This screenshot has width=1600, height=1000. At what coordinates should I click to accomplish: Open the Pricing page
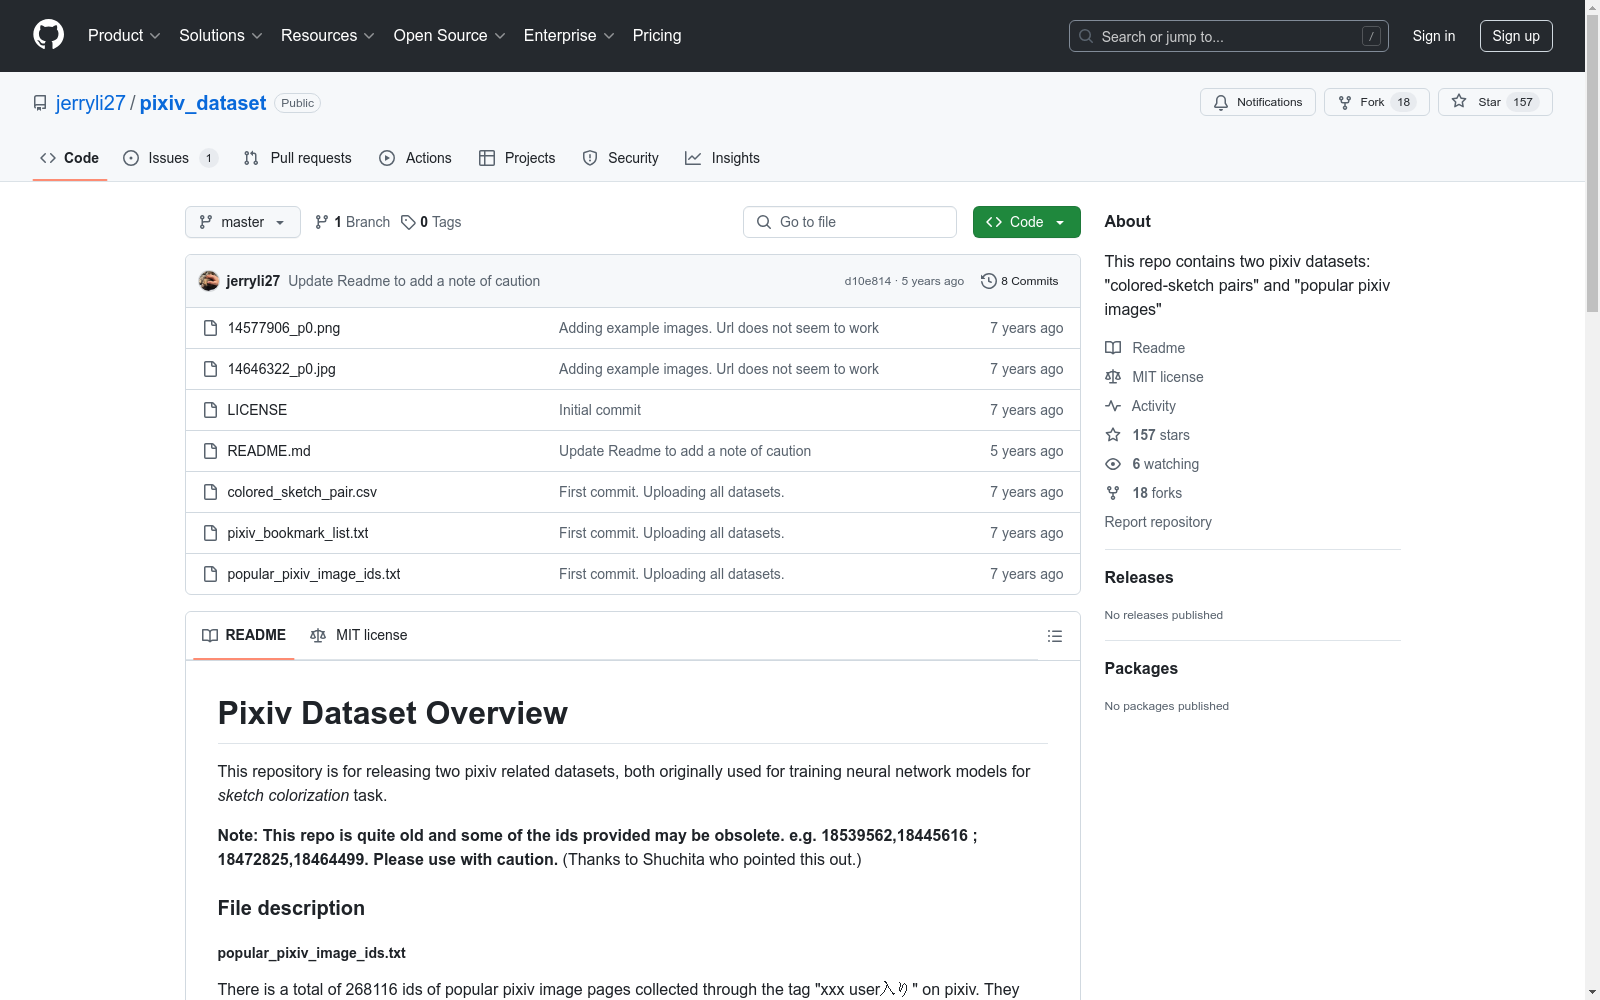(657, 35)
